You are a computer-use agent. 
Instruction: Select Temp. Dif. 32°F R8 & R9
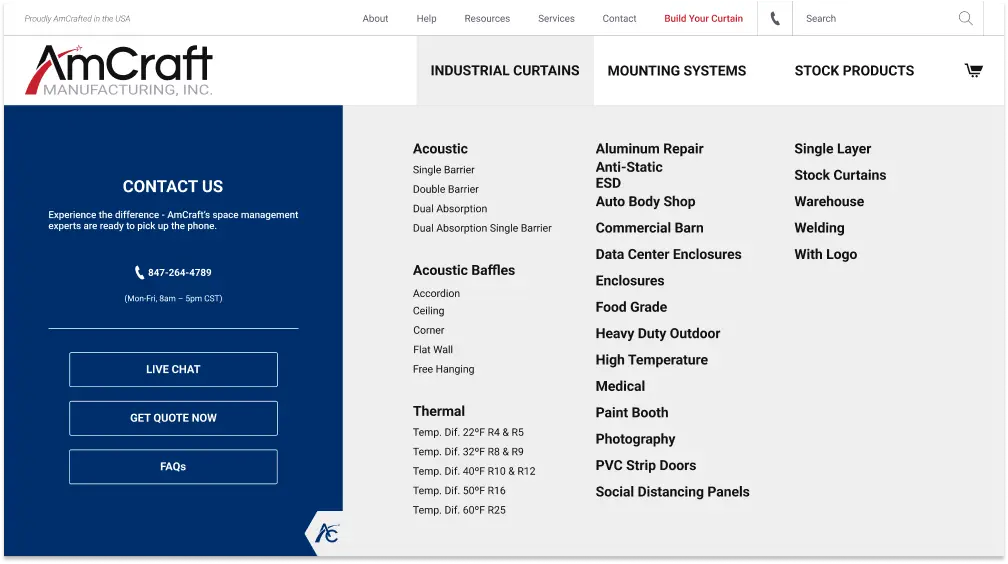click(x=468, y=451)
